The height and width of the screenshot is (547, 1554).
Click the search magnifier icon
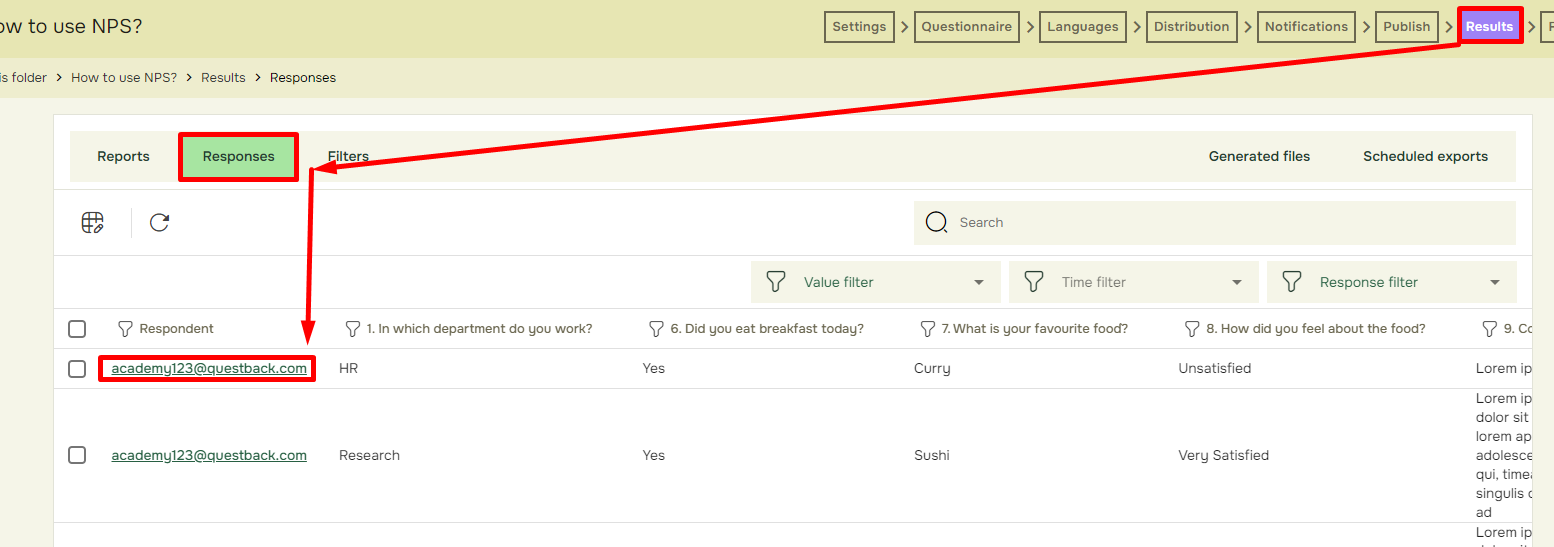point(936,223)
